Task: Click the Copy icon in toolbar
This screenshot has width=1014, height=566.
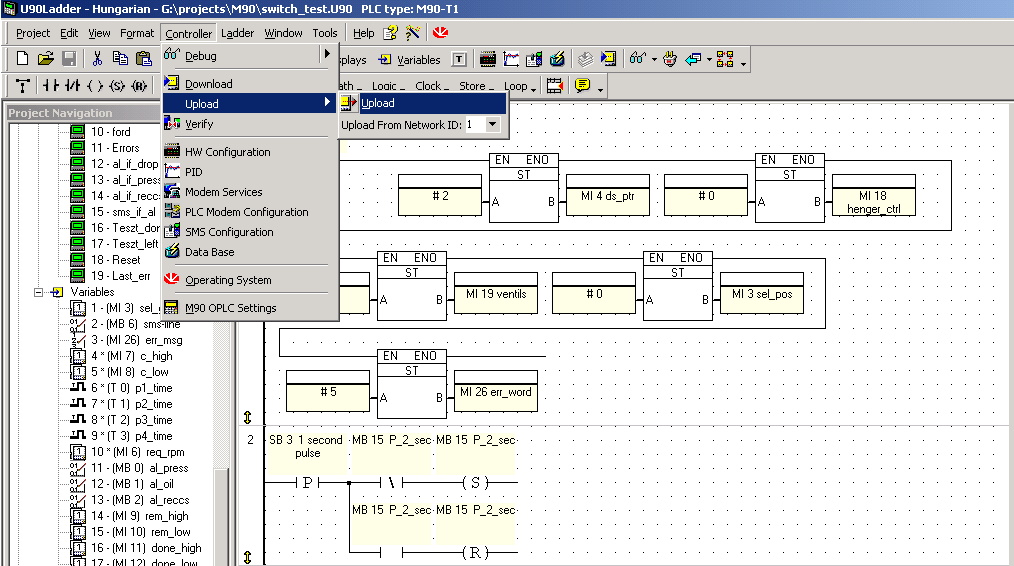Action: click(120, 59)
